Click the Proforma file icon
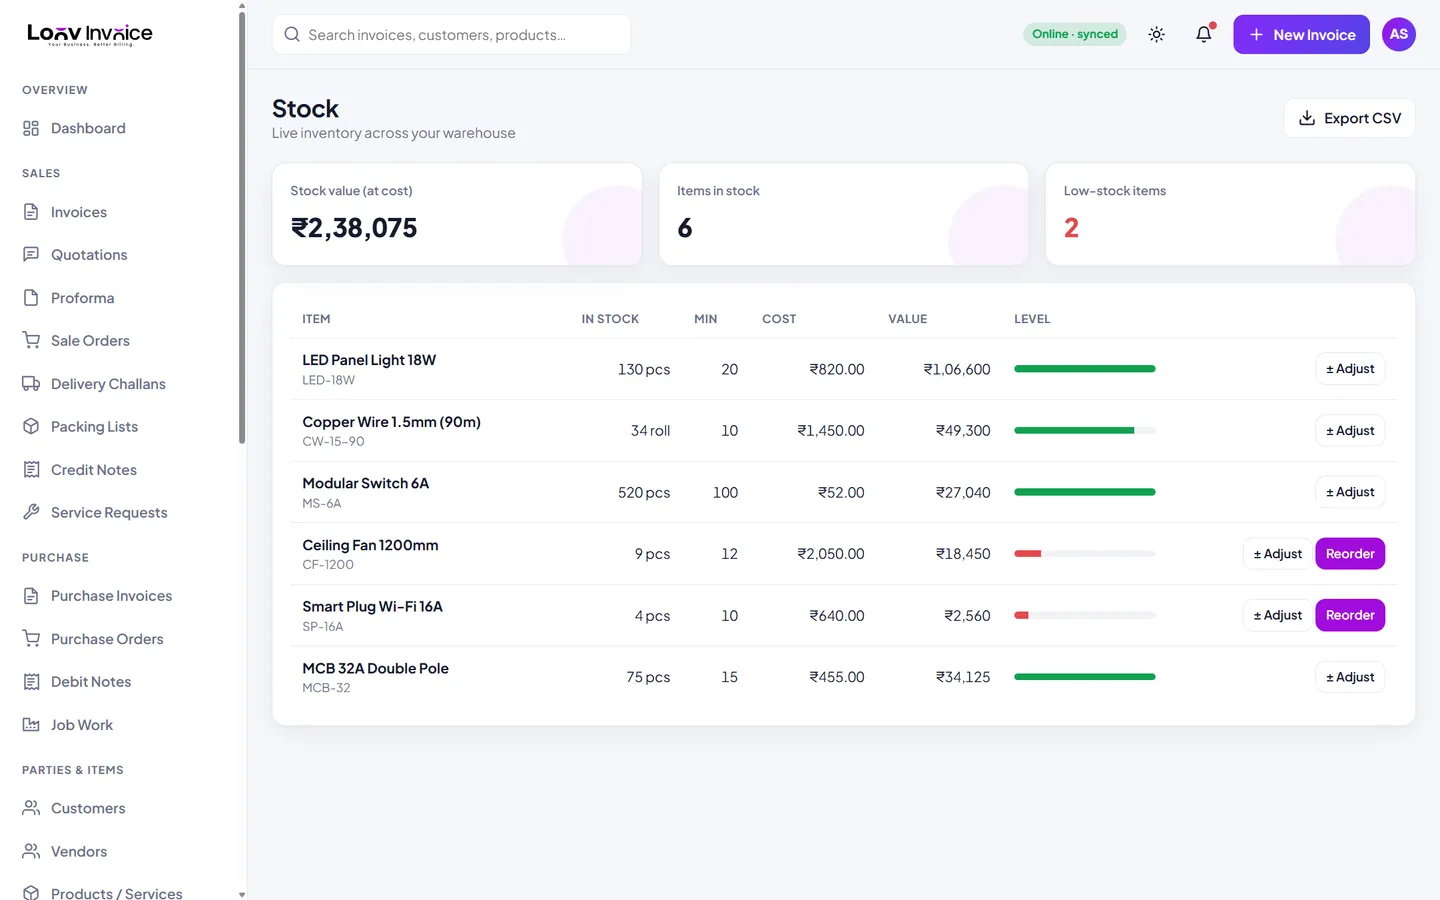The image size is (1440, 900). click(x=31, y=298)
